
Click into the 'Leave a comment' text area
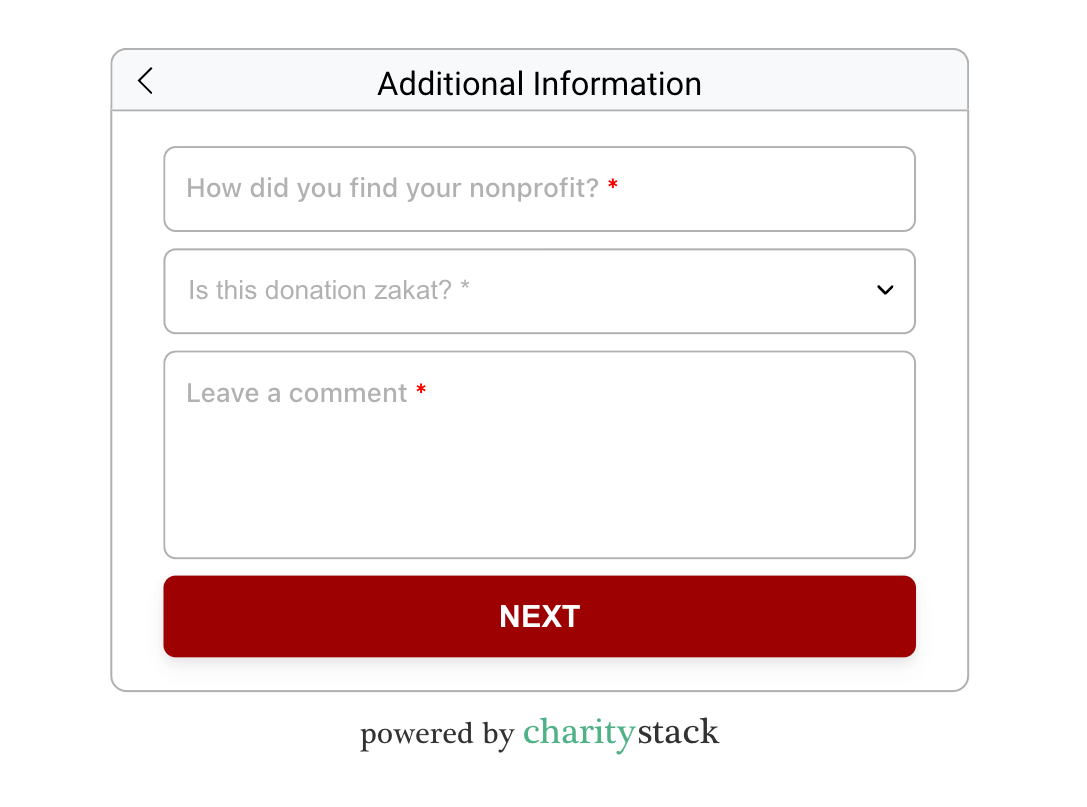click(539, 455)
